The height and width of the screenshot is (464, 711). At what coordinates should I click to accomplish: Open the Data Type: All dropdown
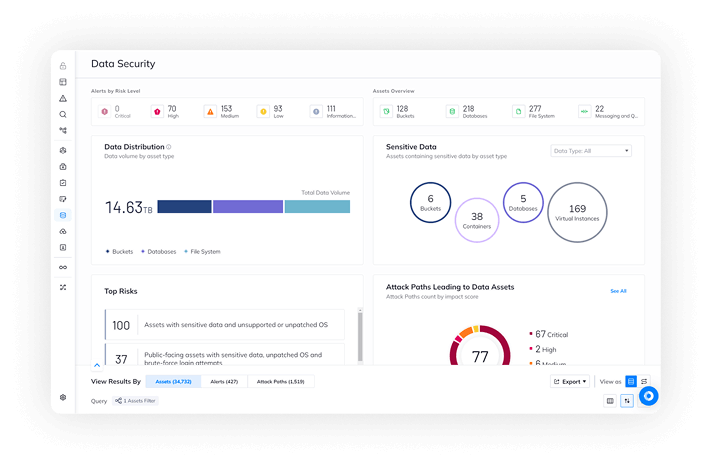coord(591,151)
